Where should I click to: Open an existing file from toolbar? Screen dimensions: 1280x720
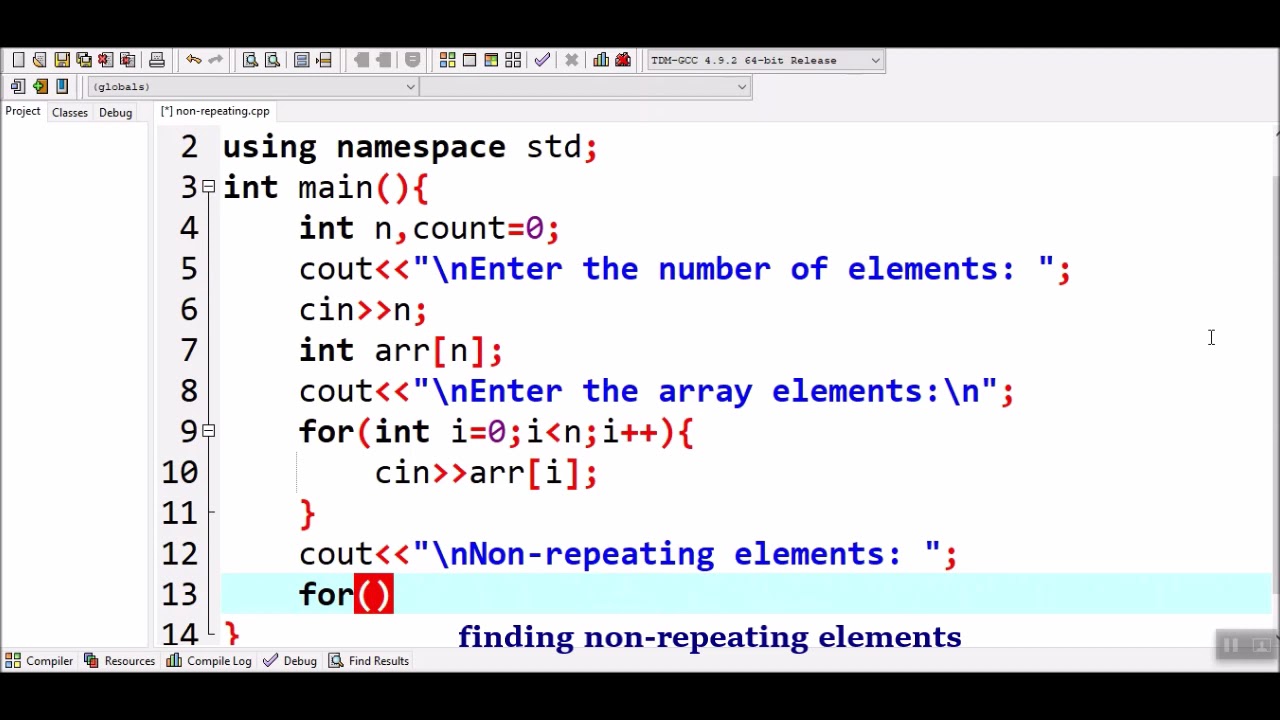pos(39,60)
